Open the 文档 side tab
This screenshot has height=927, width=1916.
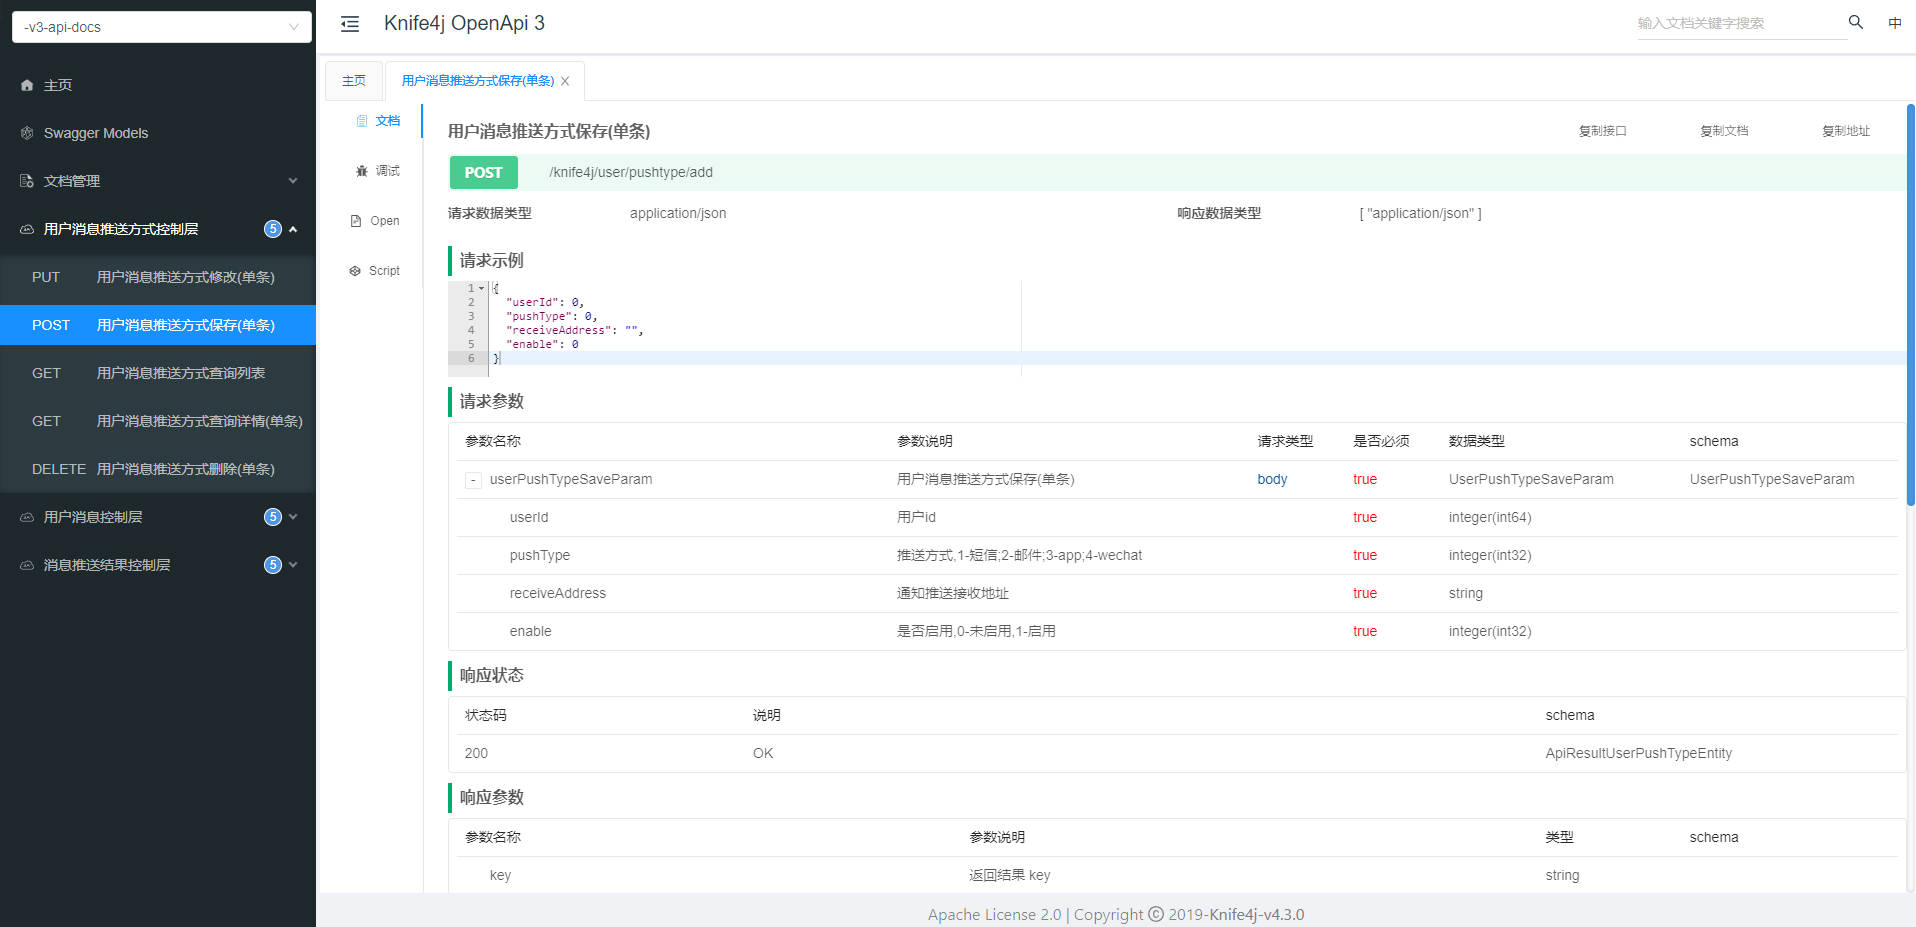pyautogui.click(x=378, y=121)
